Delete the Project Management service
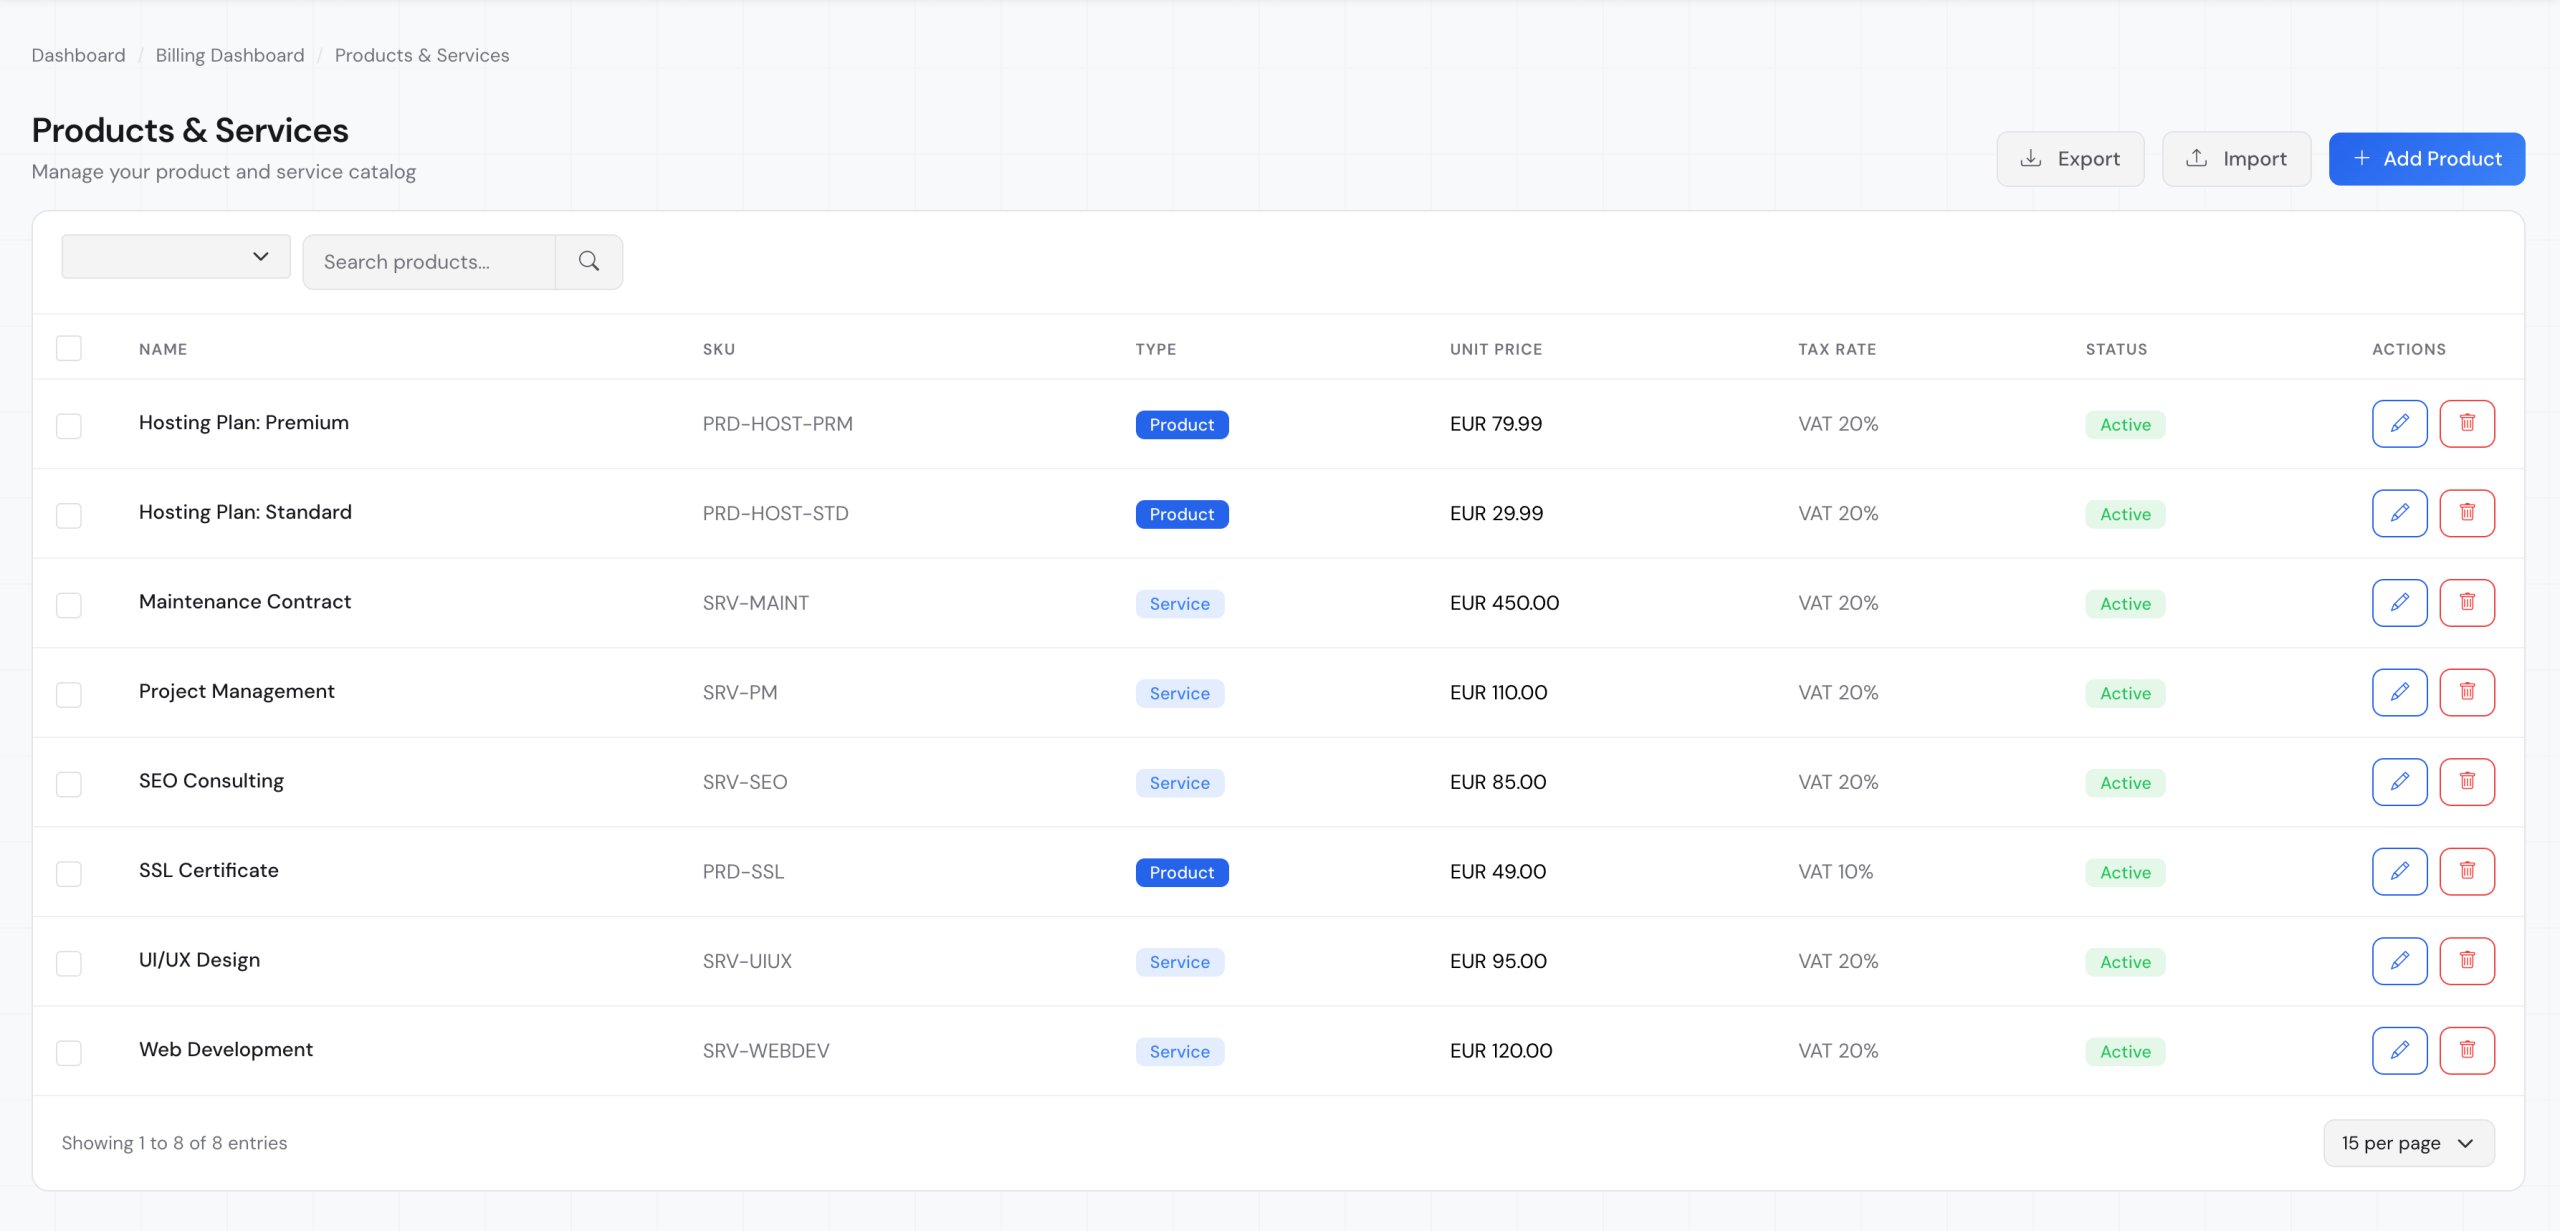This screenshot has width=2560, height=1231. [2466, 692]
